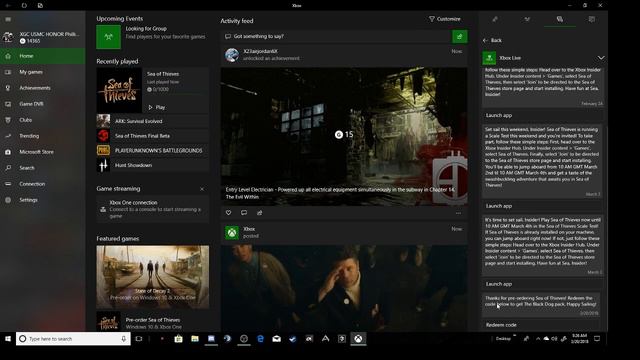Open the Action Center notification icon

pyautogui.click(x=597, y=339)
